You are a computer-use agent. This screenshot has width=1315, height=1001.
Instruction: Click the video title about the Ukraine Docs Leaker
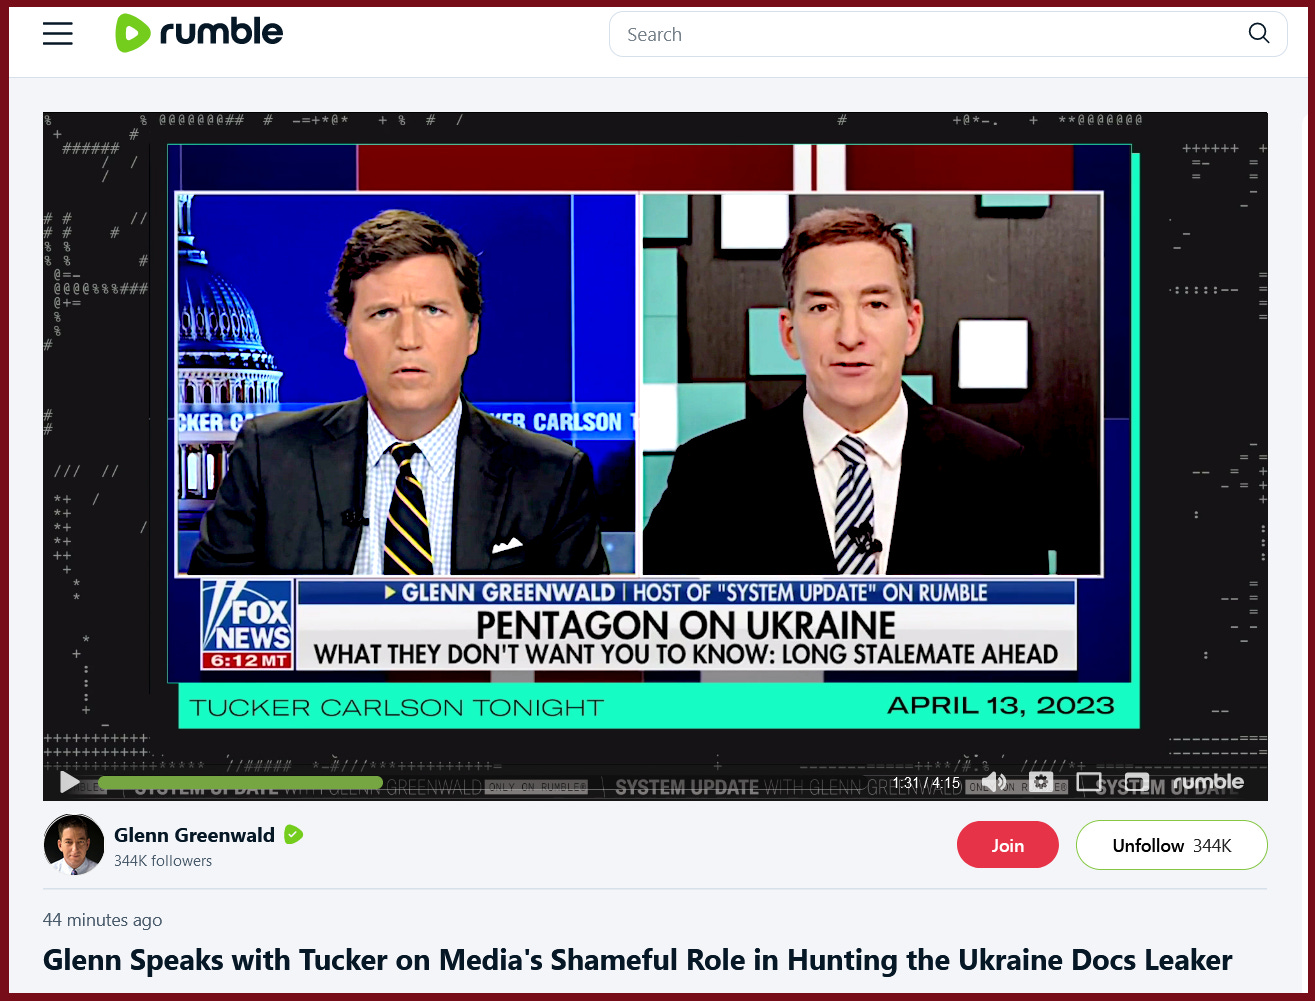click(638, 960)
